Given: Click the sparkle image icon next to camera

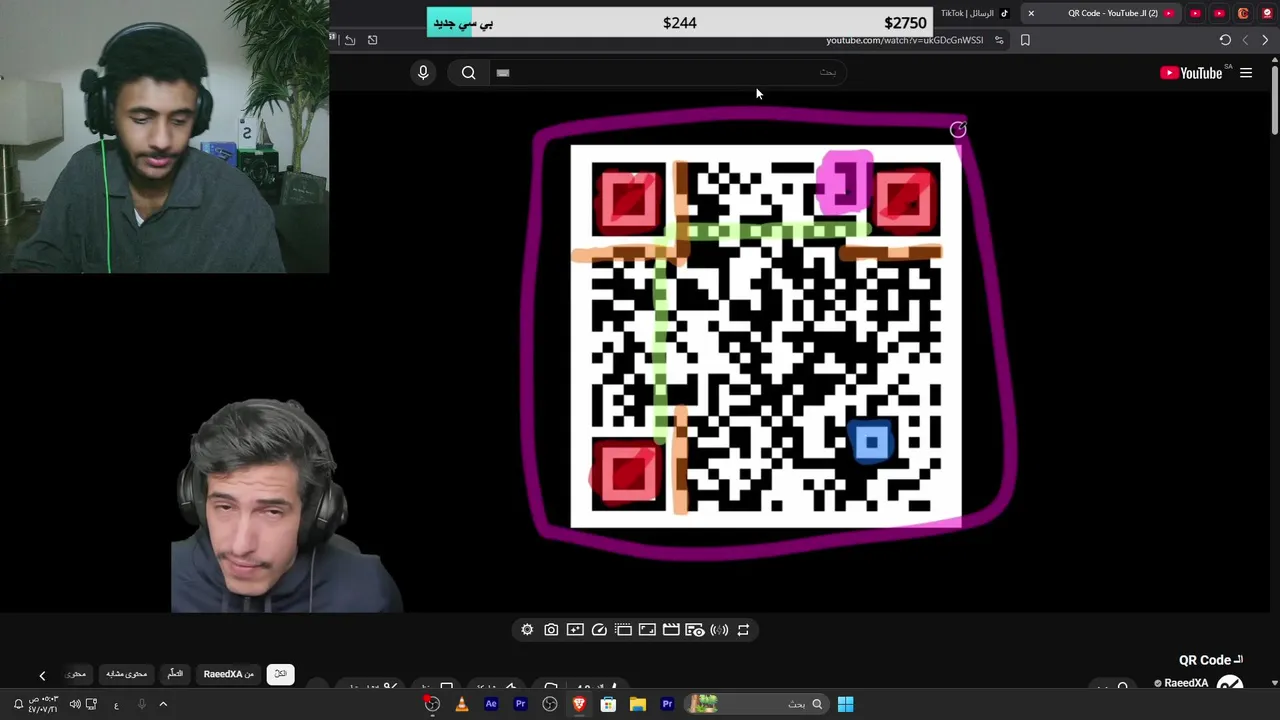Looking at the screenshot, I should [575, 630].
